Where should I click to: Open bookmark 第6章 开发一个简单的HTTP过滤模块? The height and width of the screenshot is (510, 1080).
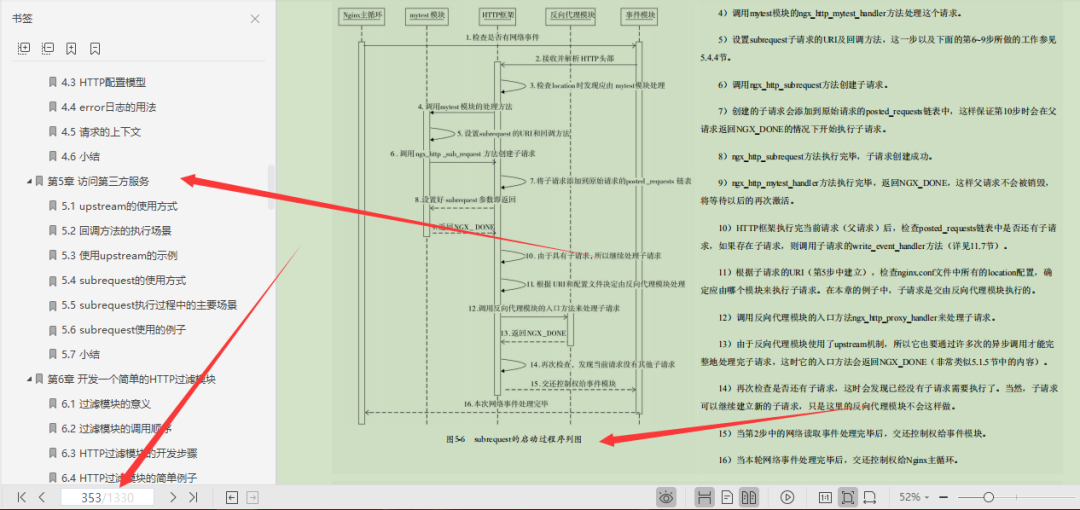(132, 379)
